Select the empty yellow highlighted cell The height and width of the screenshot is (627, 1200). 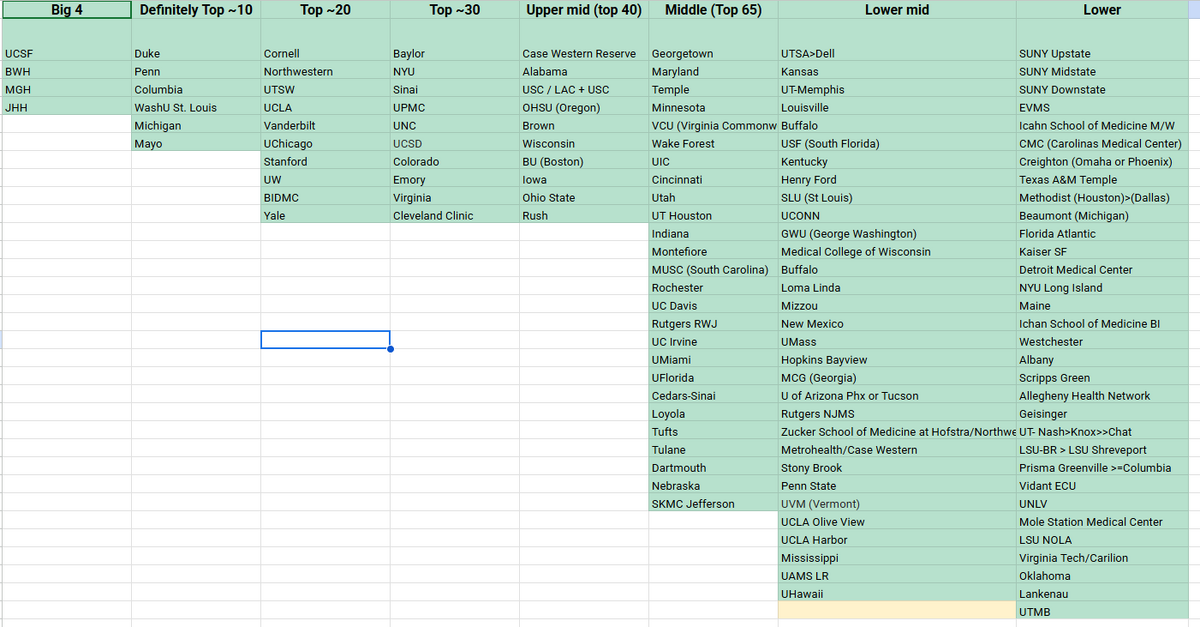(896, 611)
